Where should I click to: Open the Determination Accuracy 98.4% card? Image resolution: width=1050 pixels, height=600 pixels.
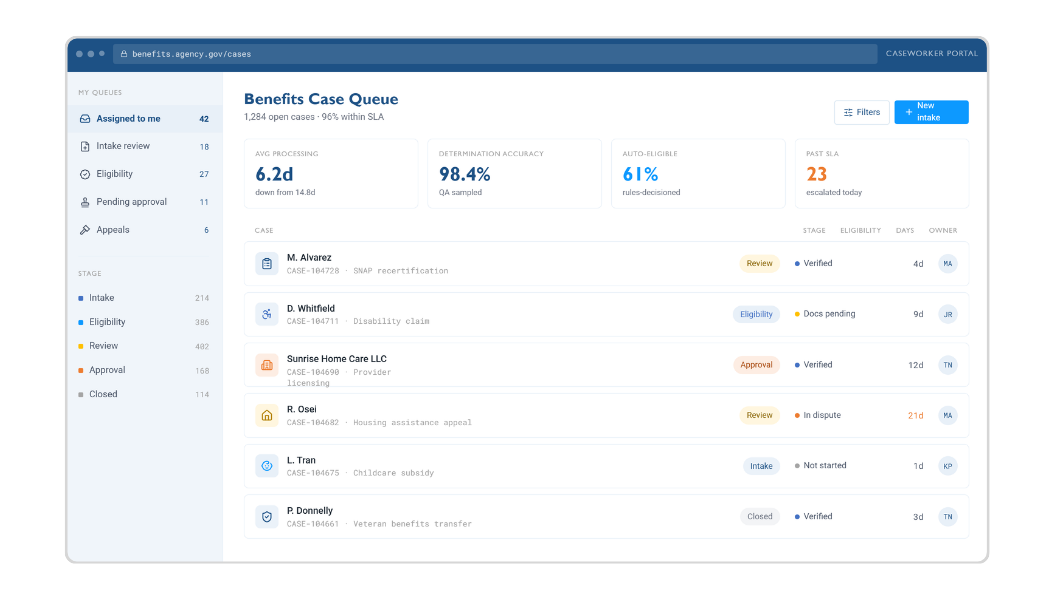(514, 173)
